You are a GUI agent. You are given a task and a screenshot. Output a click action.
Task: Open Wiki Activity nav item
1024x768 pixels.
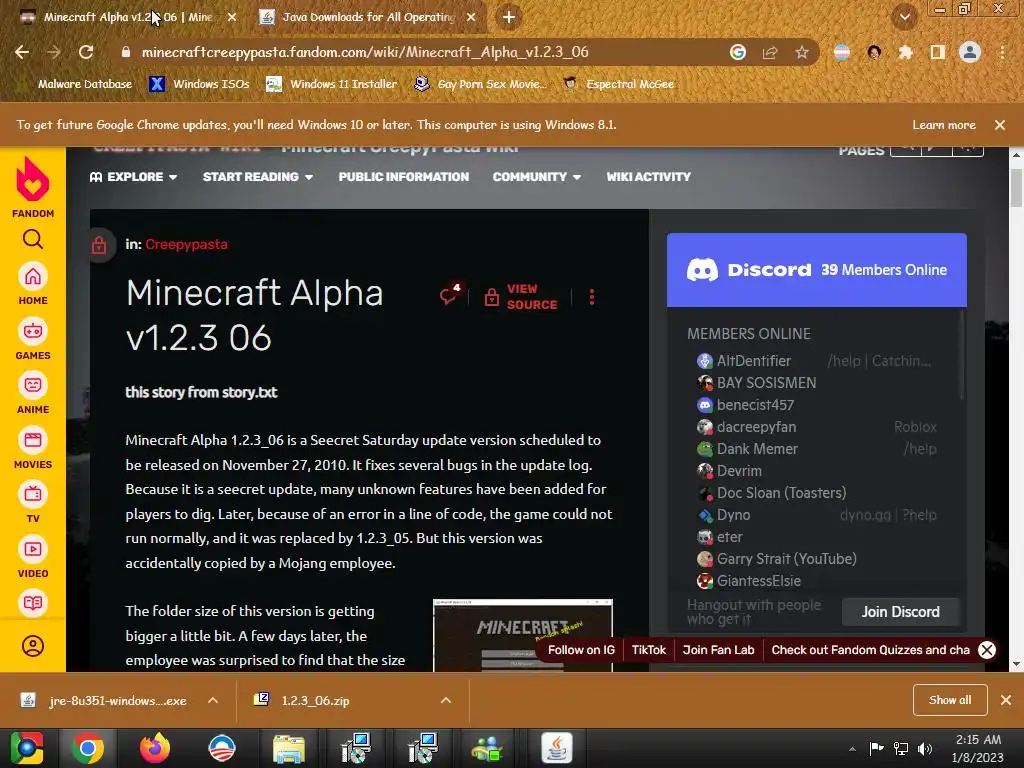648,177
